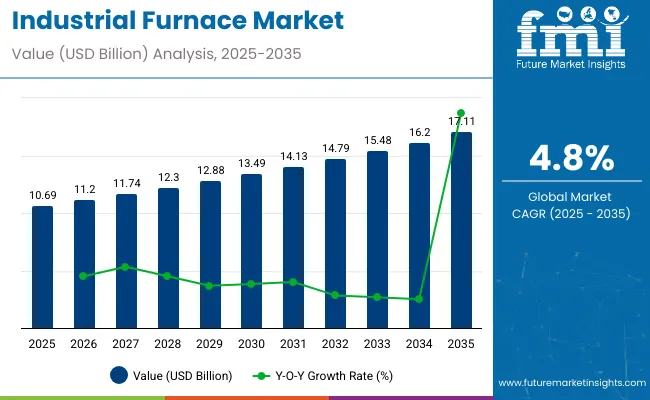Image resolution: width=650 pixels, height=400 pixels.
Task: Click the 14.79 data label
Action: (336, 148)
